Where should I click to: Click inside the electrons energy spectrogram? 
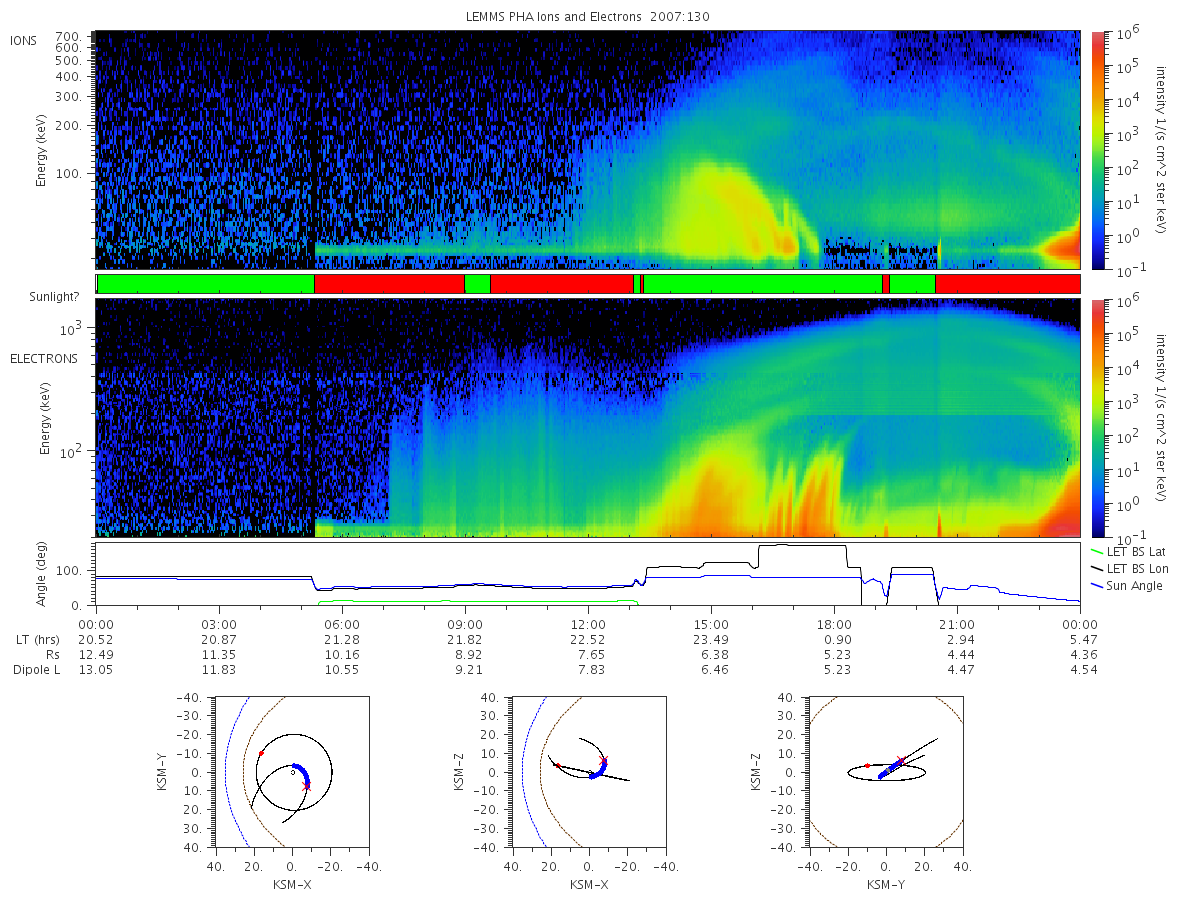click(x=588, y=418)
